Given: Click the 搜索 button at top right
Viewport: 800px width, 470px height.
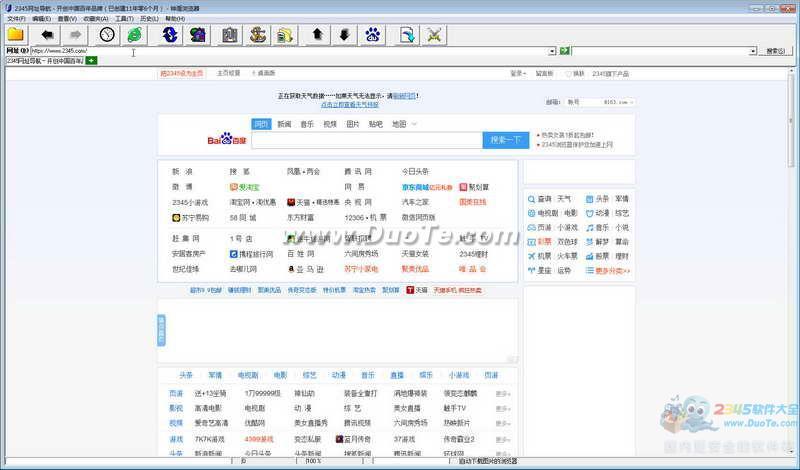Looking at the screenshot, I should point(776,52).
